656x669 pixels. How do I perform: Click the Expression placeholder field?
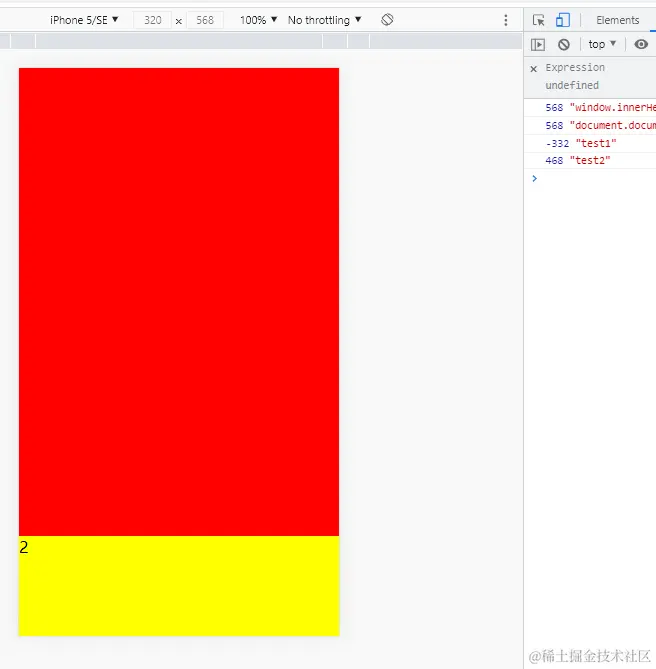coord(575,67)
